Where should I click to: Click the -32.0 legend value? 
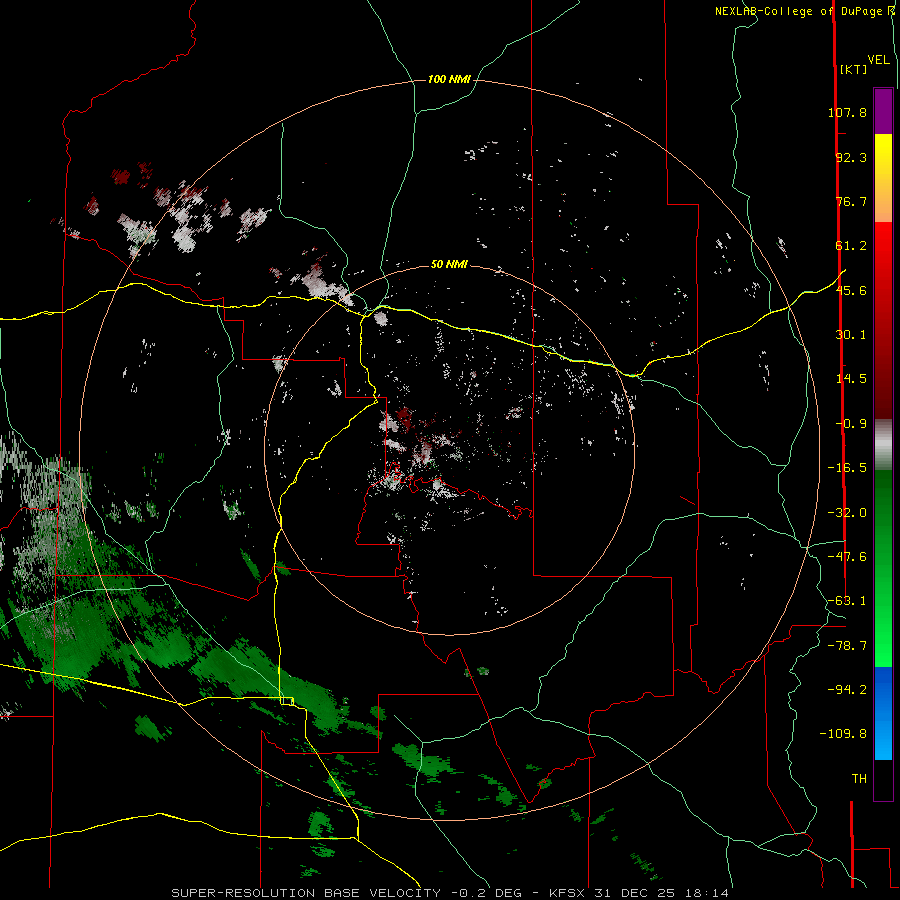click(847, 513)
